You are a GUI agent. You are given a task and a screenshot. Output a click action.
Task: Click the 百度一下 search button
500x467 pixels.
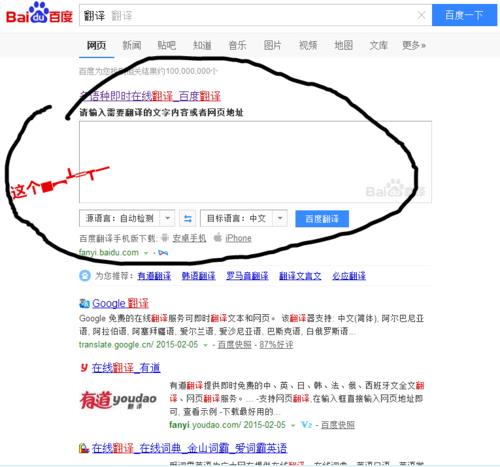click(464, 15)
